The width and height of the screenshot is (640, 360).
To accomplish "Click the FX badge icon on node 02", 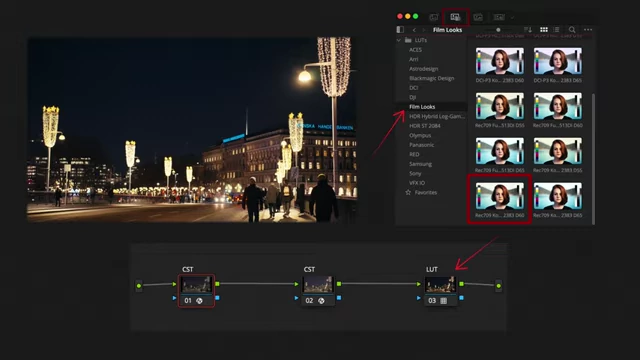I will [x=321, y=301].
